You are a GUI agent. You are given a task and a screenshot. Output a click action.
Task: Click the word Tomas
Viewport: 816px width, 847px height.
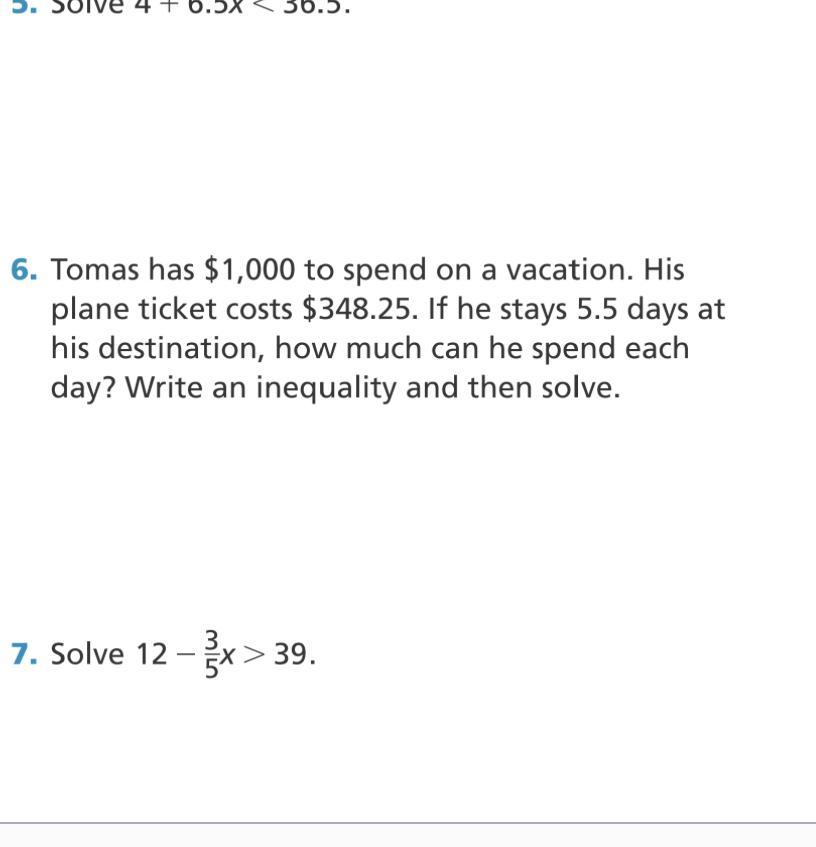pyautogui.click(x=95, y=270)
